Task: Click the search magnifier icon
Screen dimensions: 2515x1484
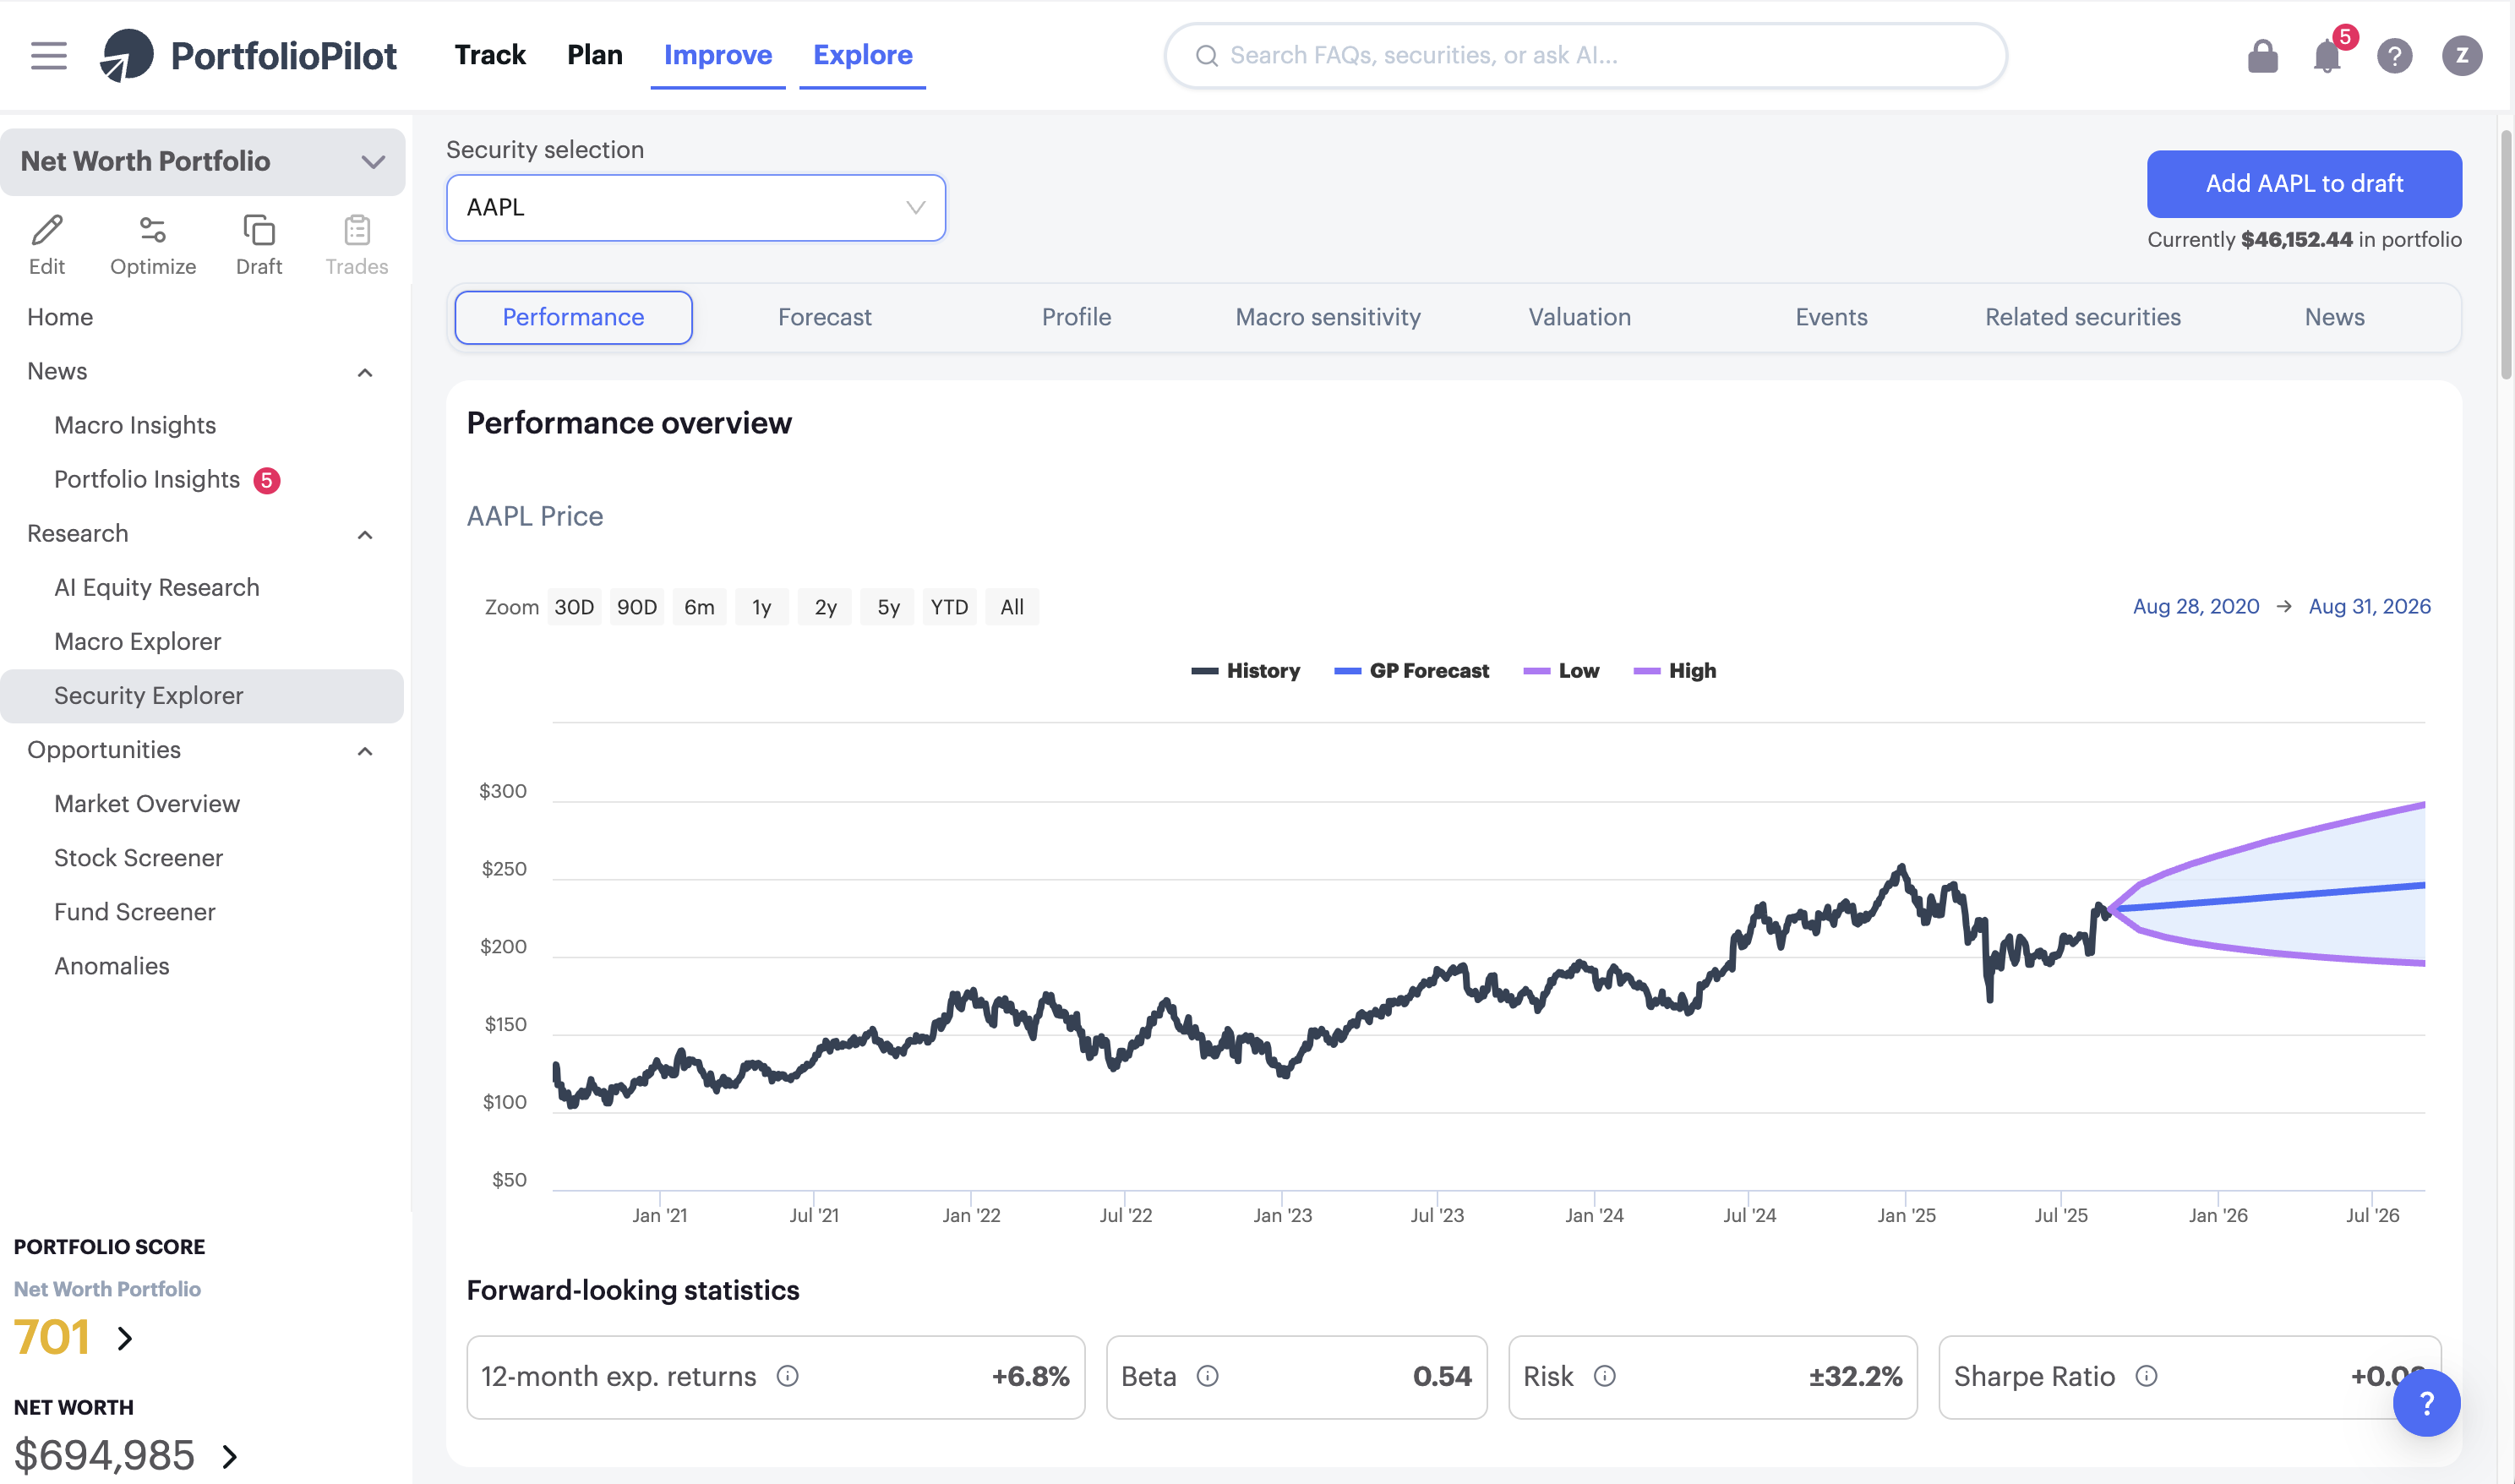Action: [x=1207, y=56]
